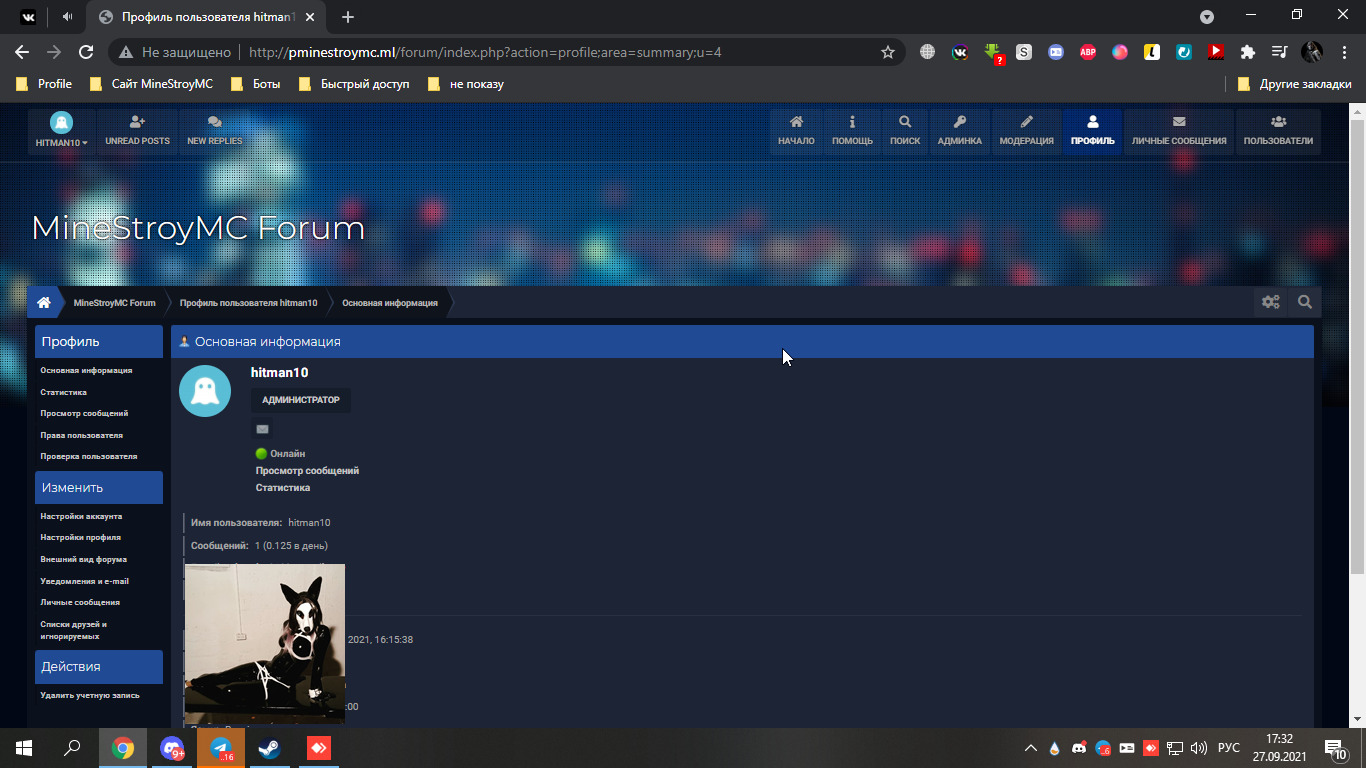Click the hitman10 ghost avatar in profile
This screenshot has height=768, width=1366.
(205, 391)
